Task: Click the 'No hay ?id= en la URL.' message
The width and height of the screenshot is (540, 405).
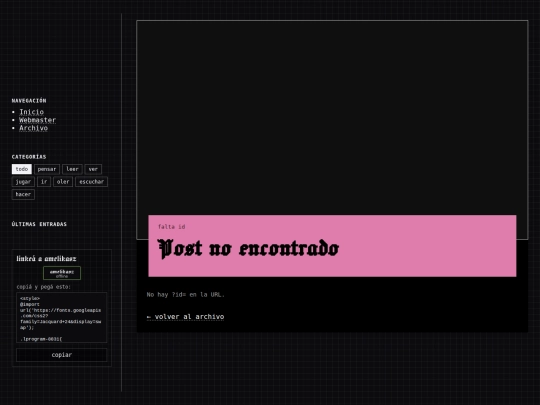Action: click(185, 295)
